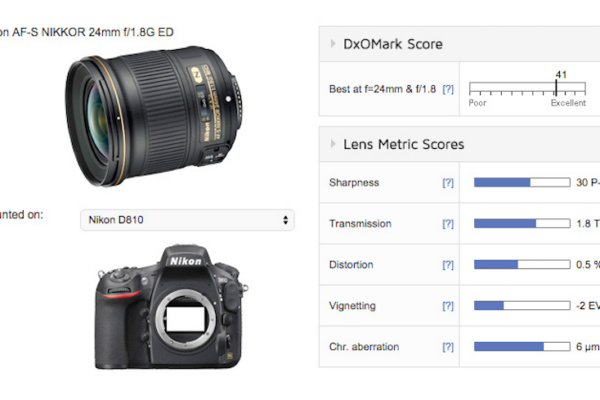Click the Sharpness score bar
Image resolution: width=600 pixels, height=400 pixels.
tap(522, 182)
